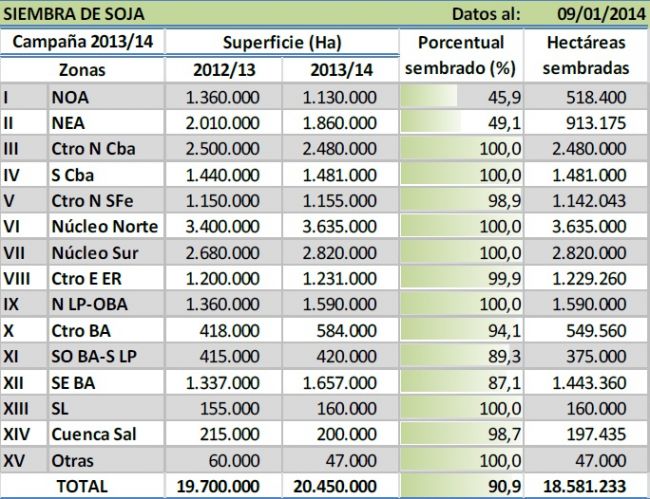Screen dimensions: 650x499
Task: Select the total 2012/13 value 19.700.000
Action: pos(224,486)
